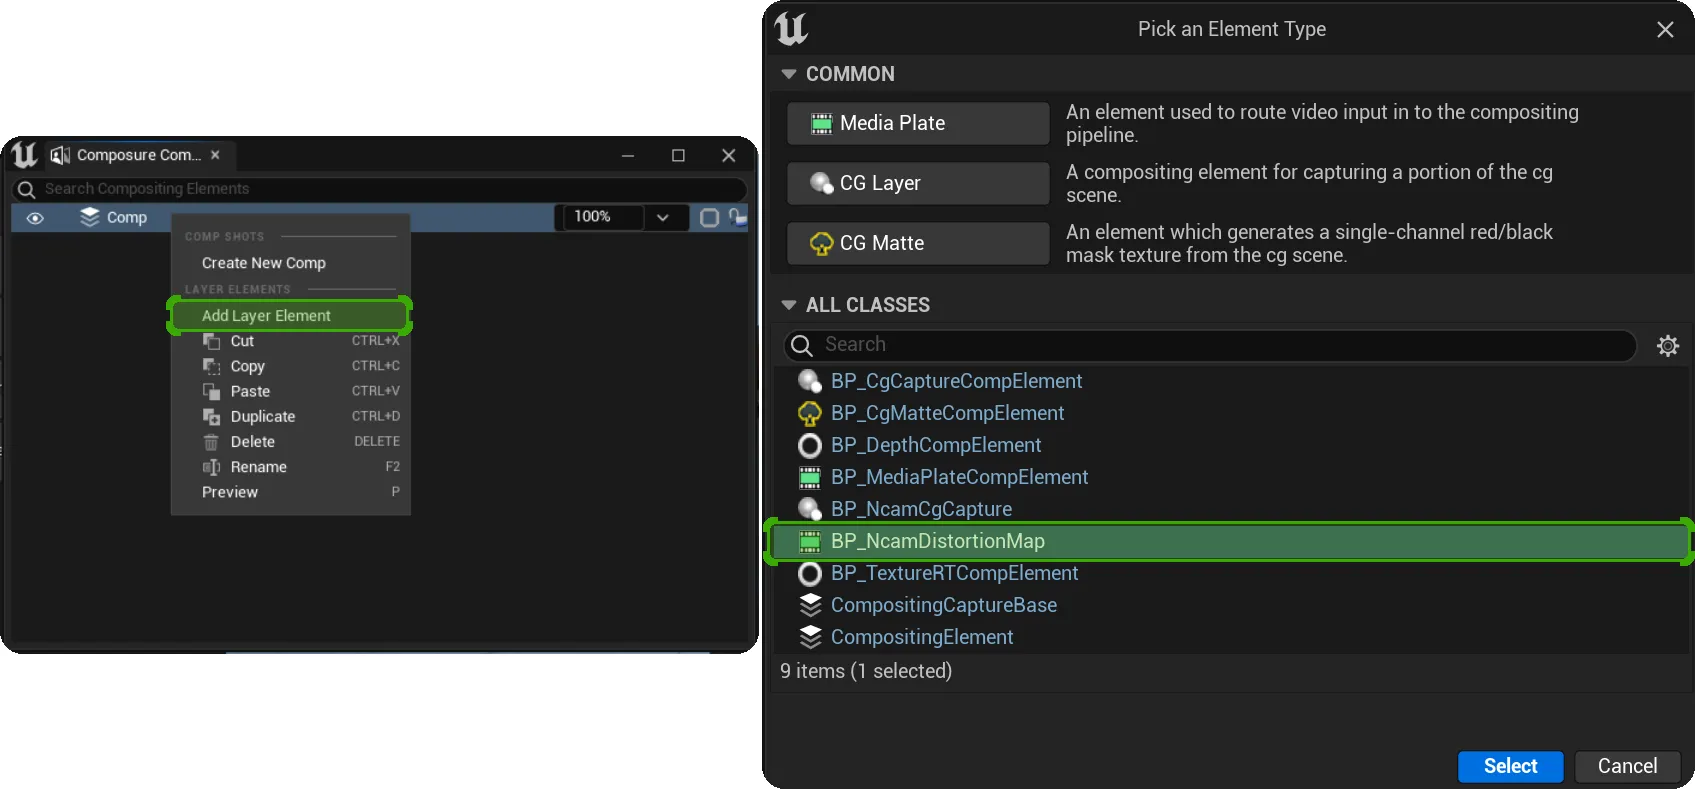The height and width of the screenshot is (789, 1695).
Task: Toggle the lock icon on the Comp row
Action: point(738,217)
